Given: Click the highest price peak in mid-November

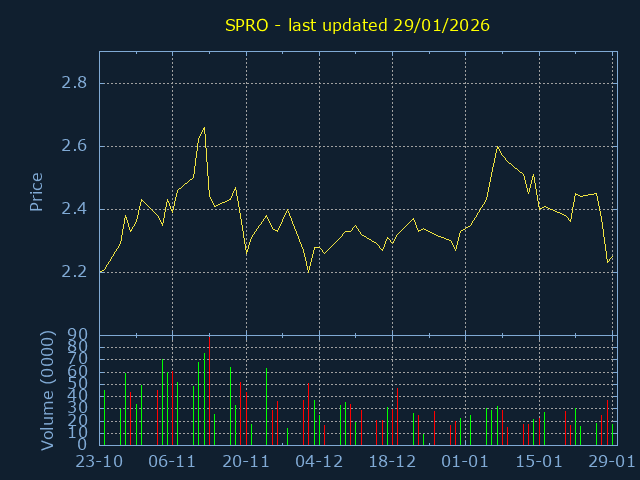Looking at the screenshot, I should coord(204,128).
